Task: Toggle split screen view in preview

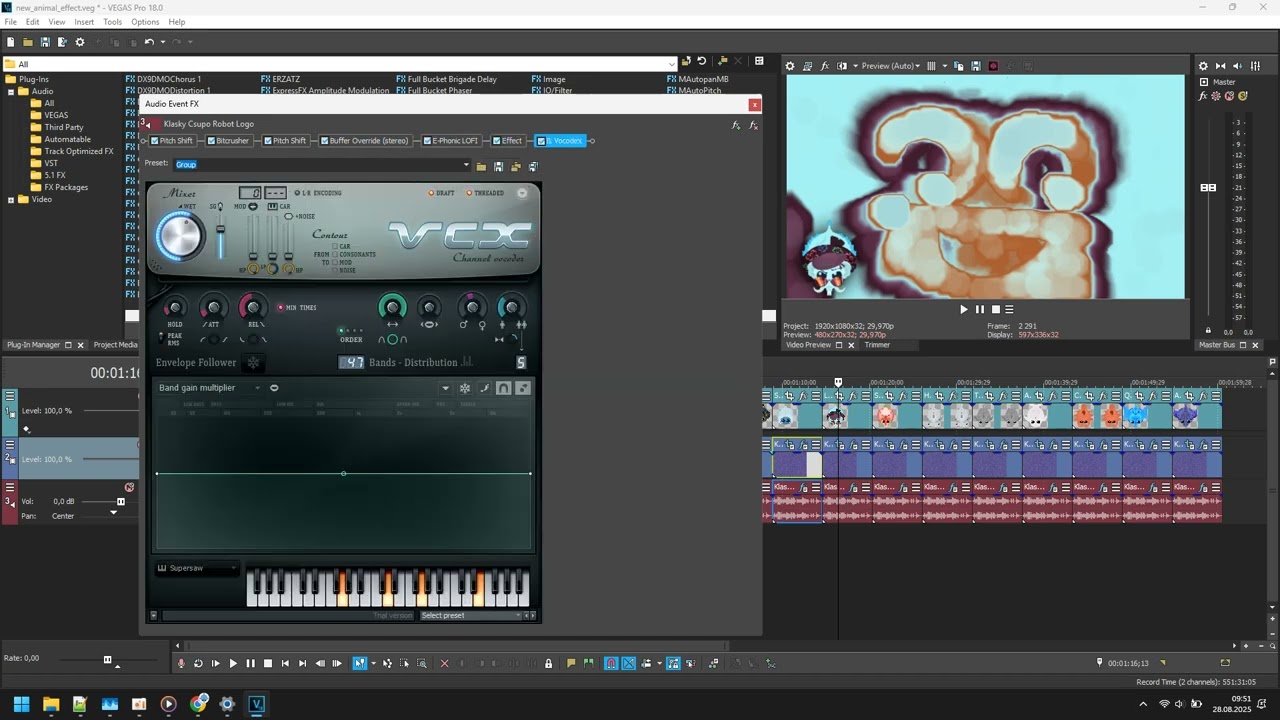Action: pos(842,66)
